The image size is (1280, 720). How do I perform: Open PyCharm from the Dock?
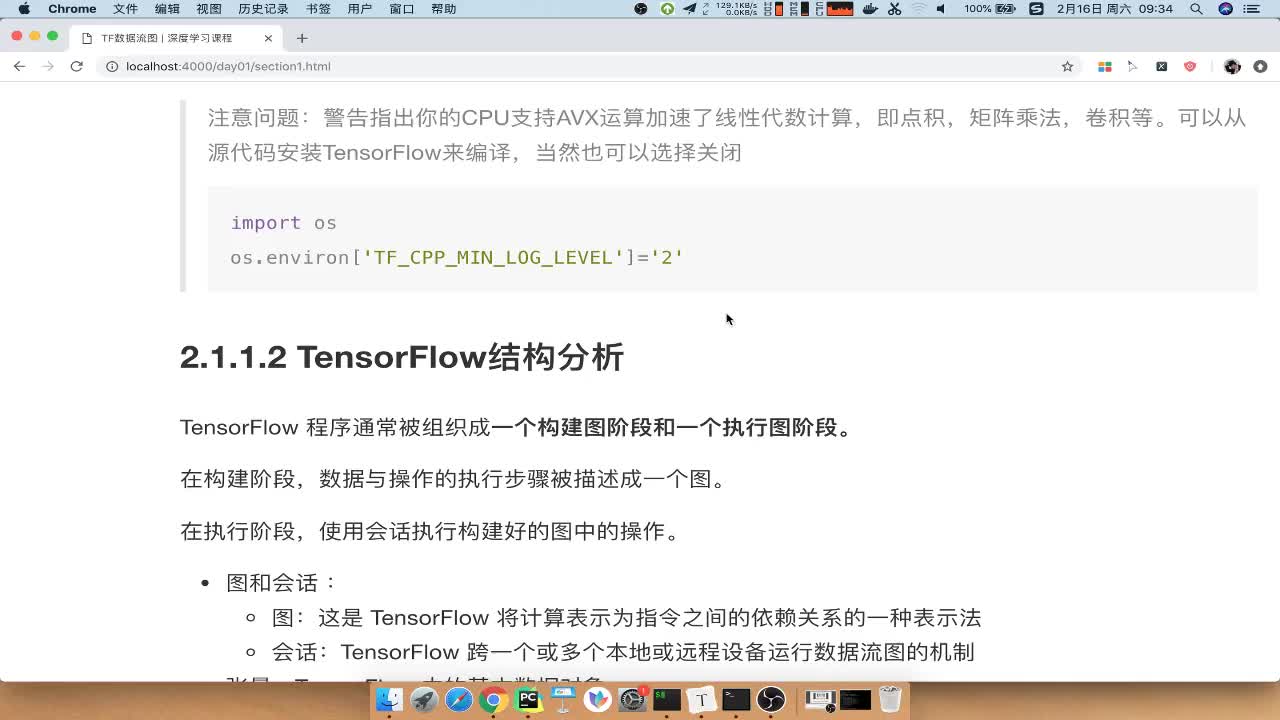coord(528,700)
